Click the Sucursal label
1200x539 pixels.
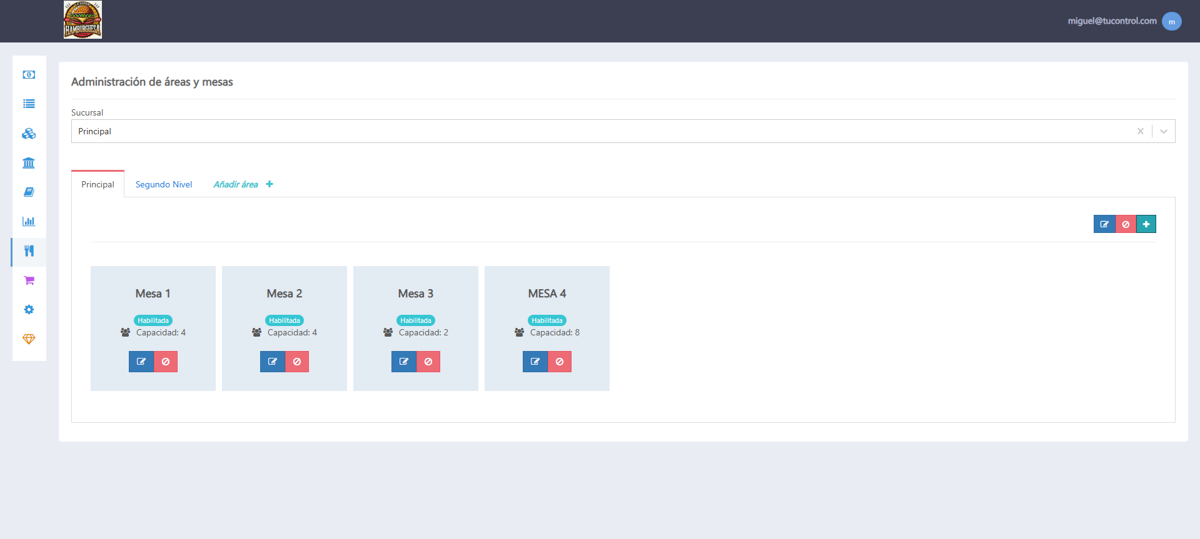(x=87, y=113)
